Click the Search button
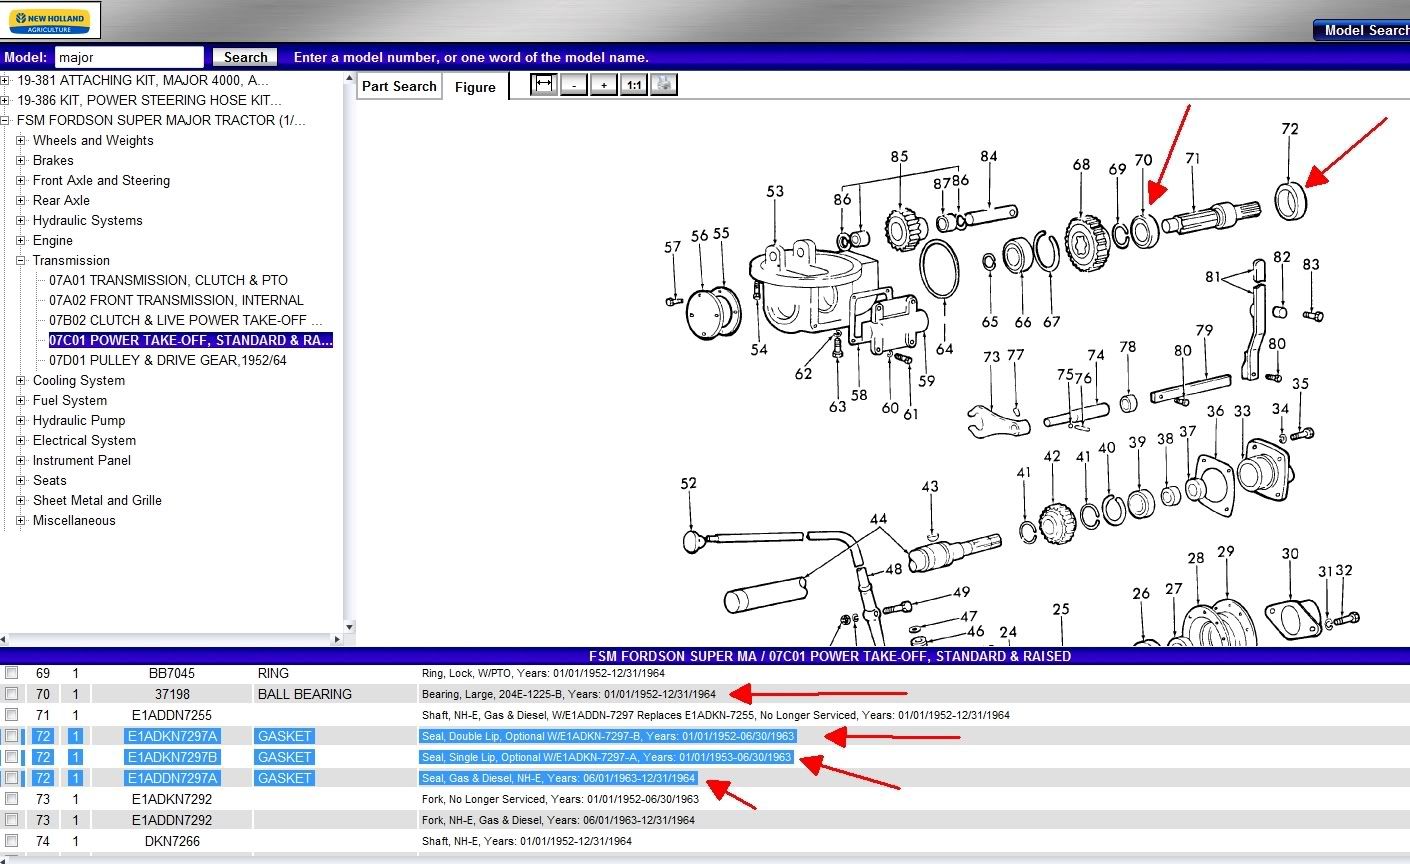The image size is (1410, 864). tap(246, 57)
